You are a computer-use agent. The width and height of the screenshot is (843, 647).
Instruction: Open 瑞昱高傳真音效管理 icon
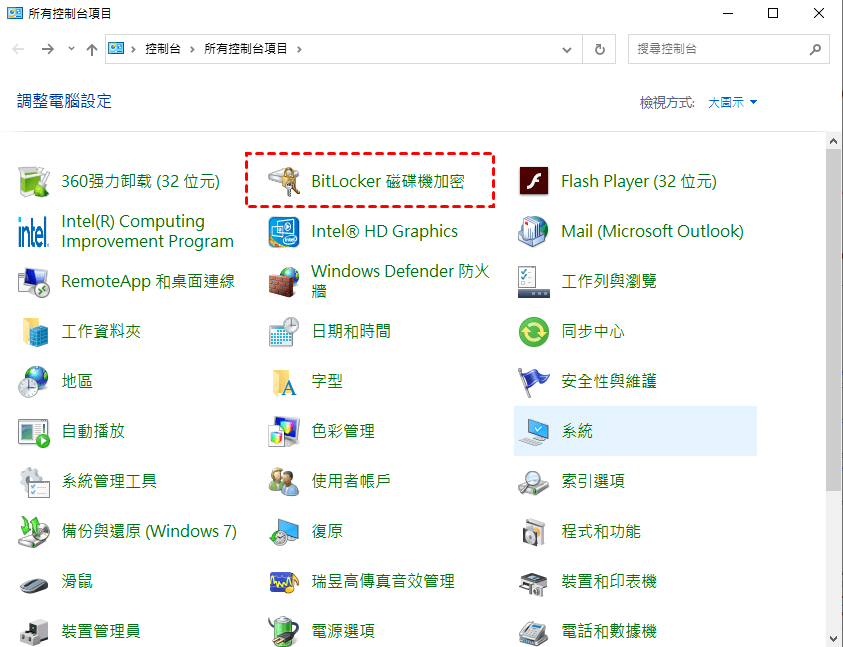[x=284, y=582]
